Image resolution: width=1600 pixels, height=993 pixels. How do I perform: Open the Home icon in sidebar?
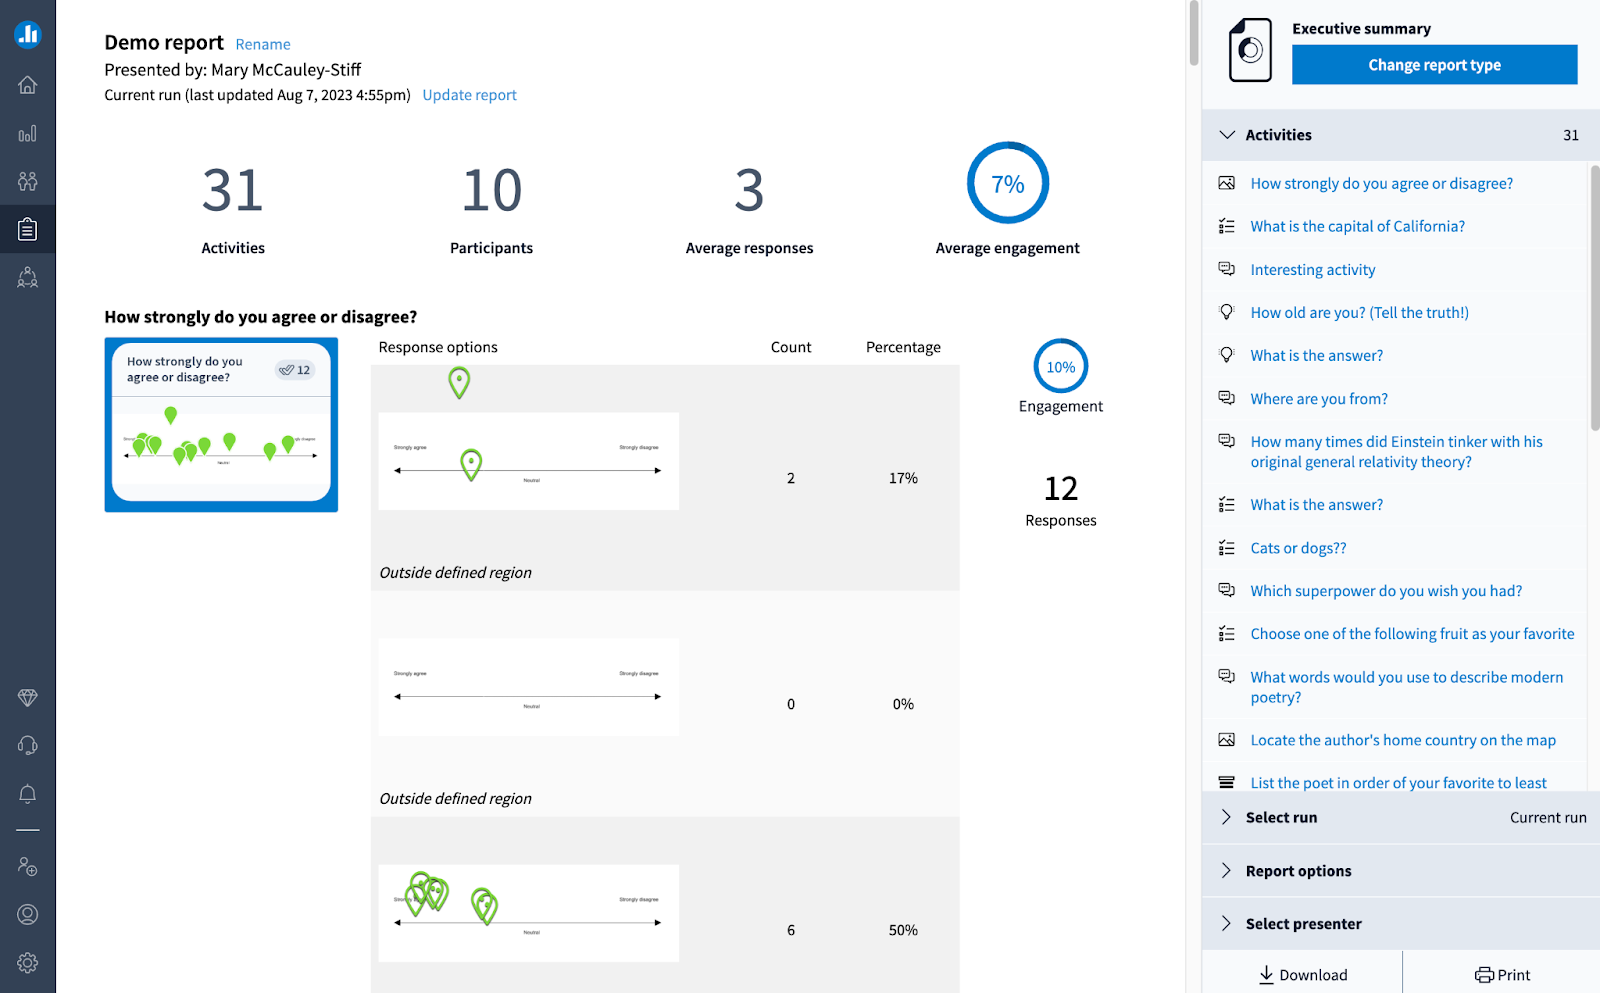click(x=28, y=85)
